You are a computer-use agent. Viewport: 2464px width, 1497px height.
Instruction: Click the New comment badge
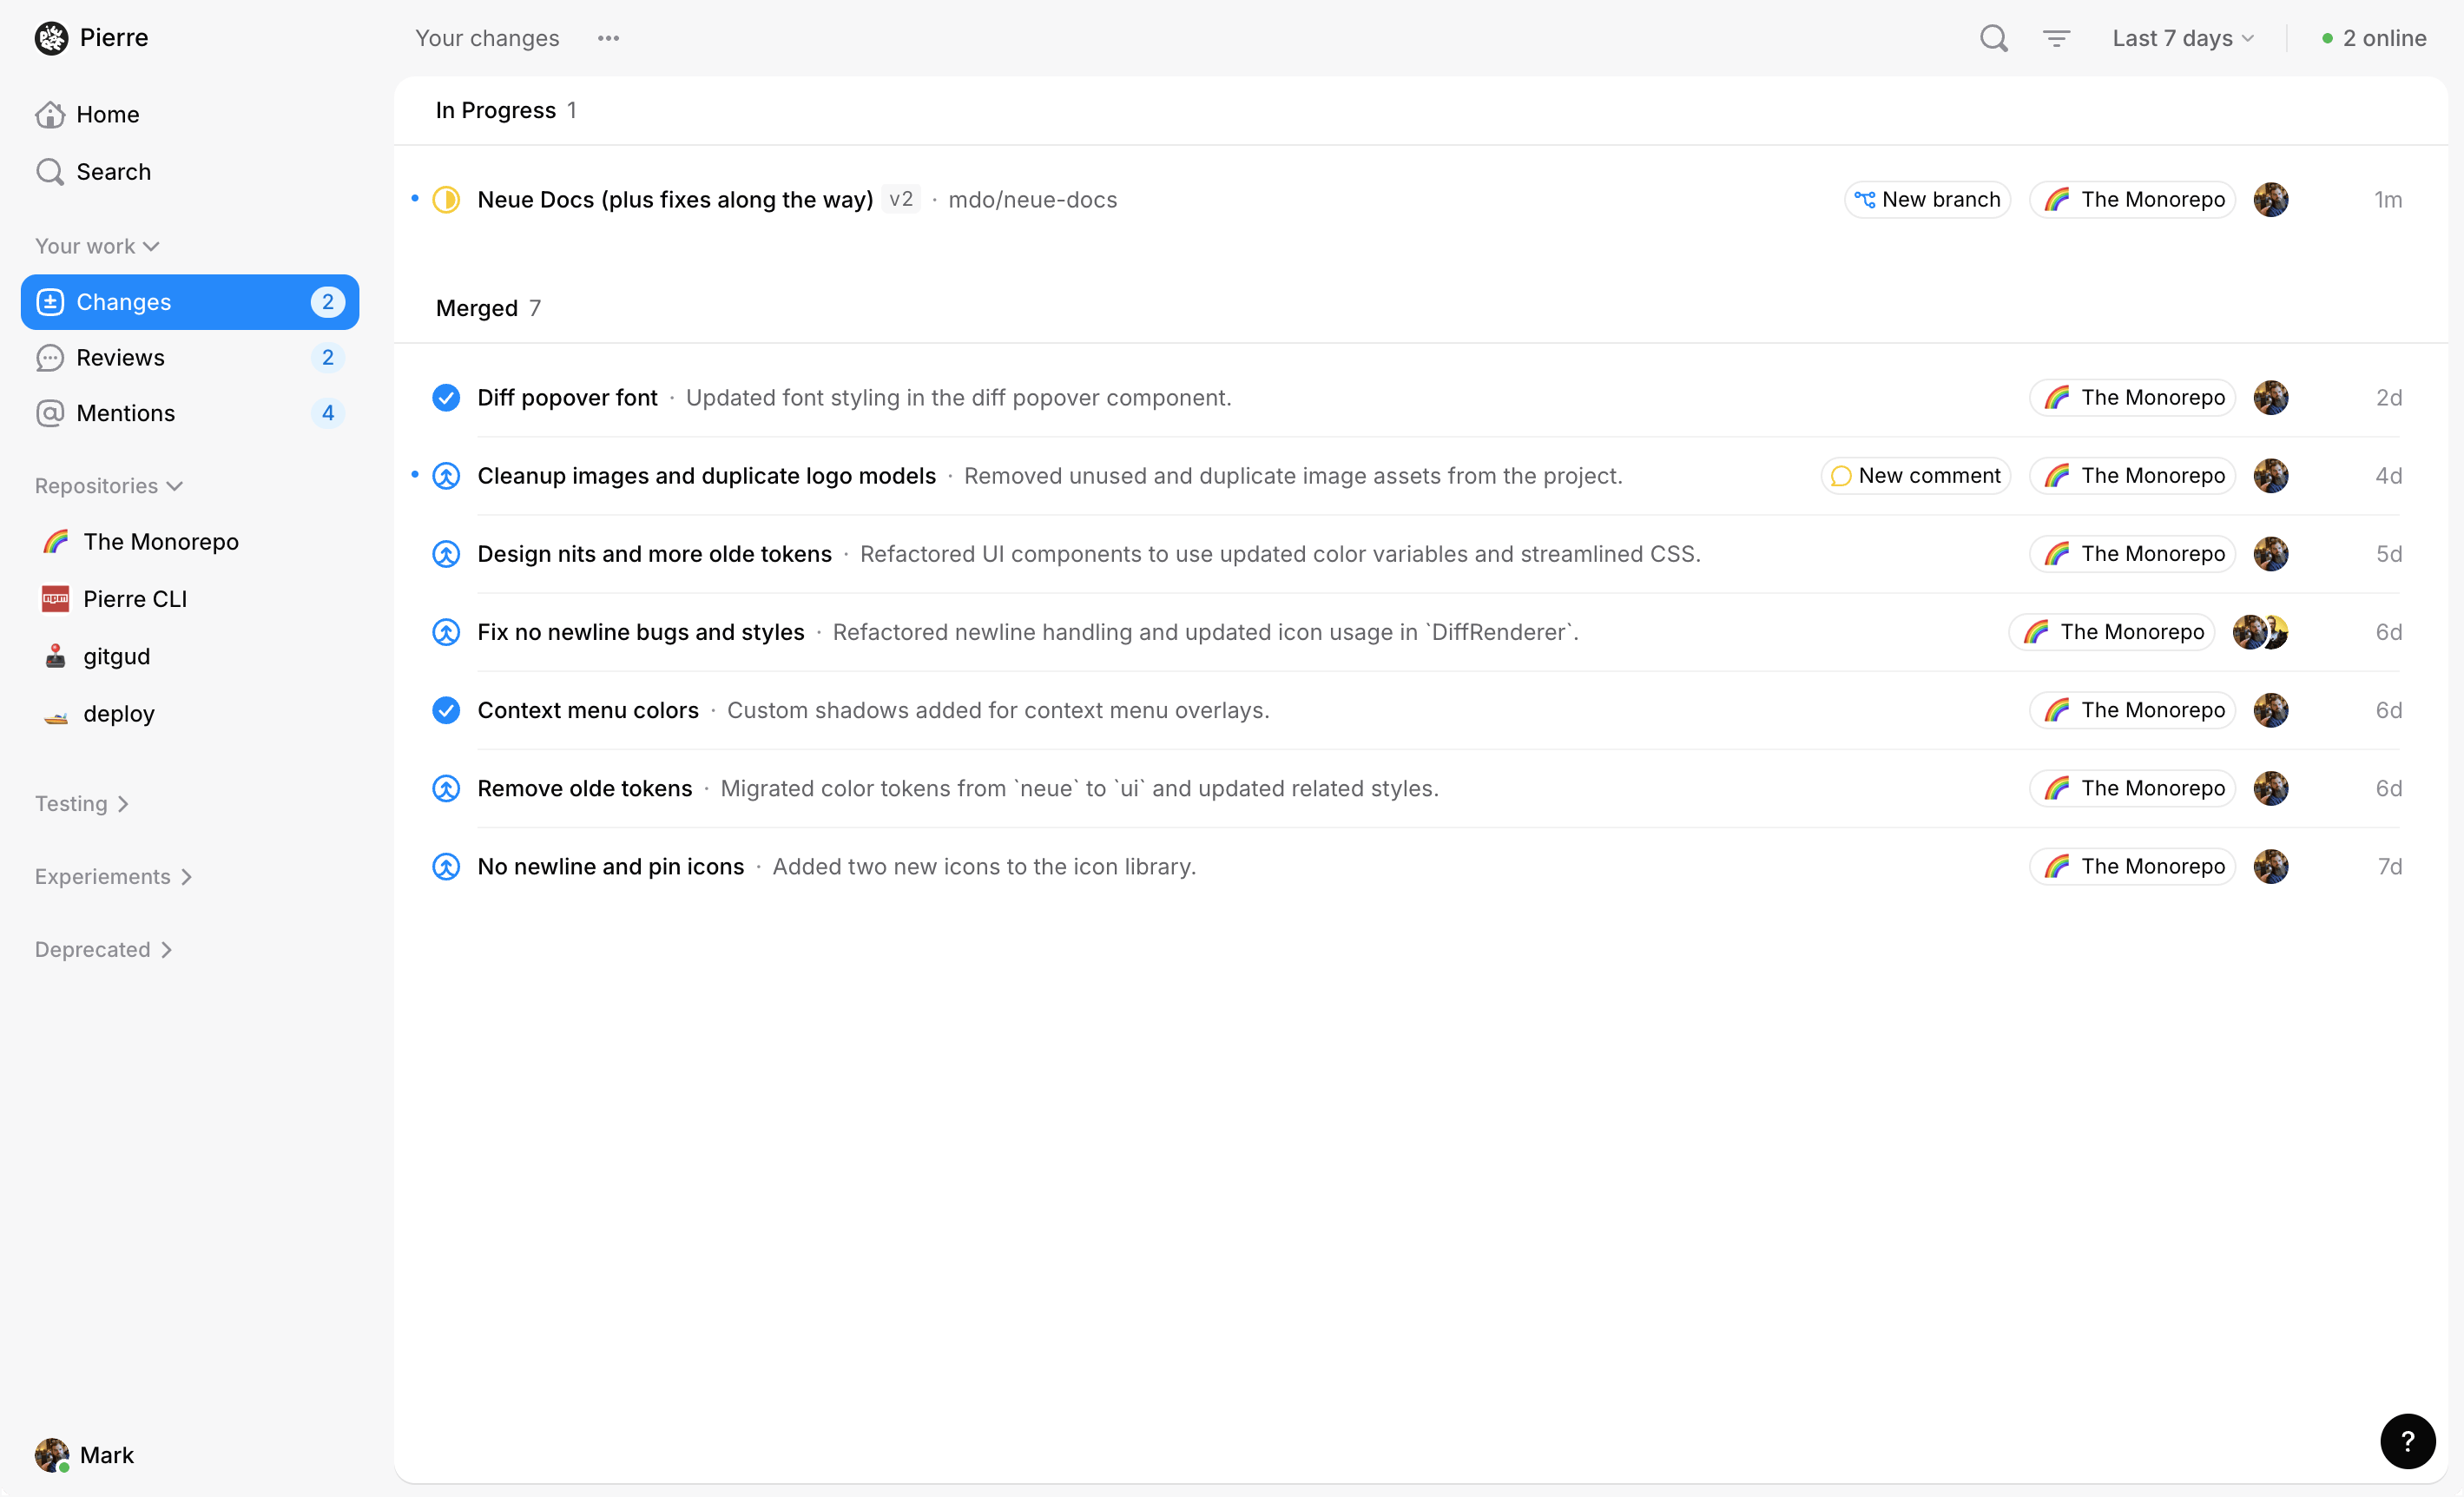[x=1915, y=476]
